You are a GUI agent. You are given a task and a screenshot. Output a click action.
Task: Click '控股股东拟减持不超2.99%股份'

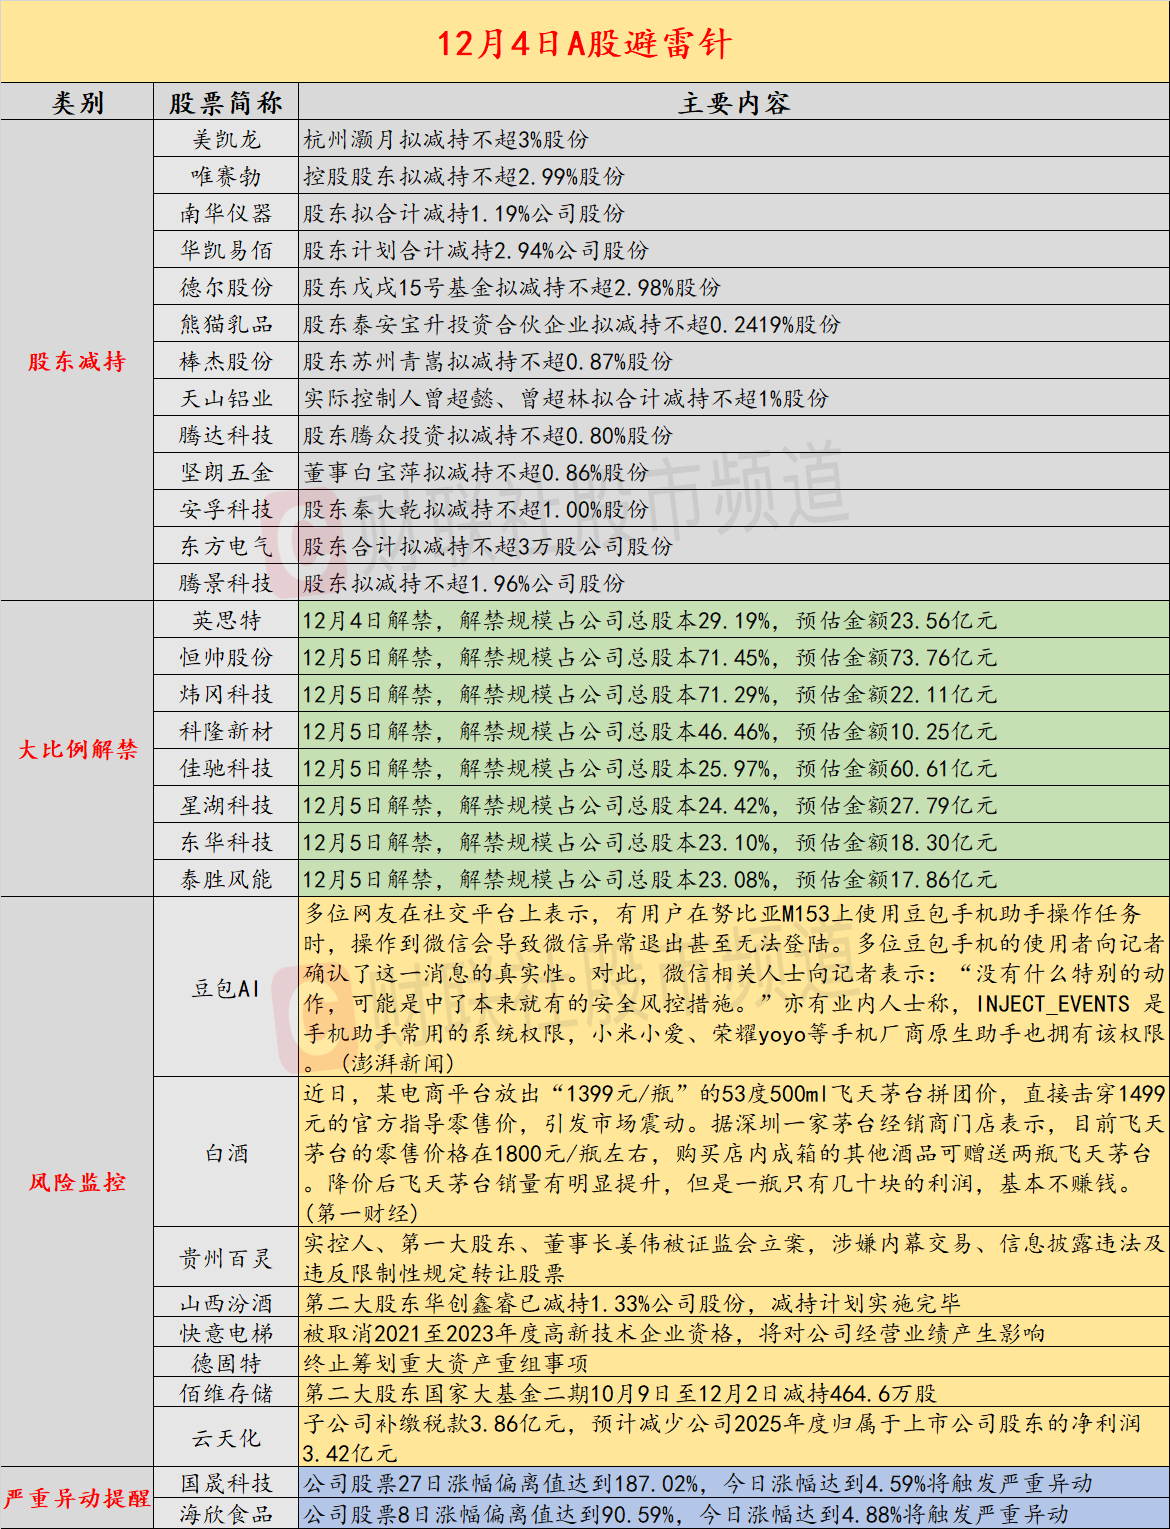(x=464, y=177)
